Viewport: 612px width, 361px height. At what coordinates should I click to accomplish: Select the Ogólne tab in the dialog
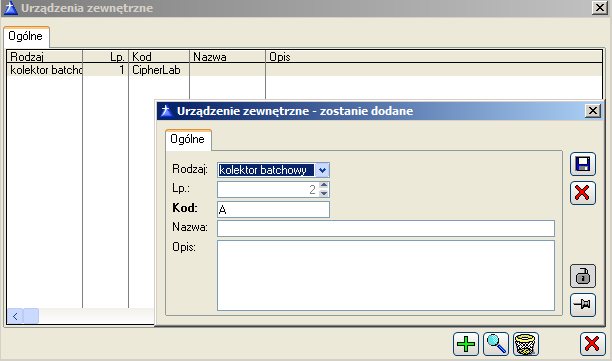pyautogui.click(x=188, y=139)
